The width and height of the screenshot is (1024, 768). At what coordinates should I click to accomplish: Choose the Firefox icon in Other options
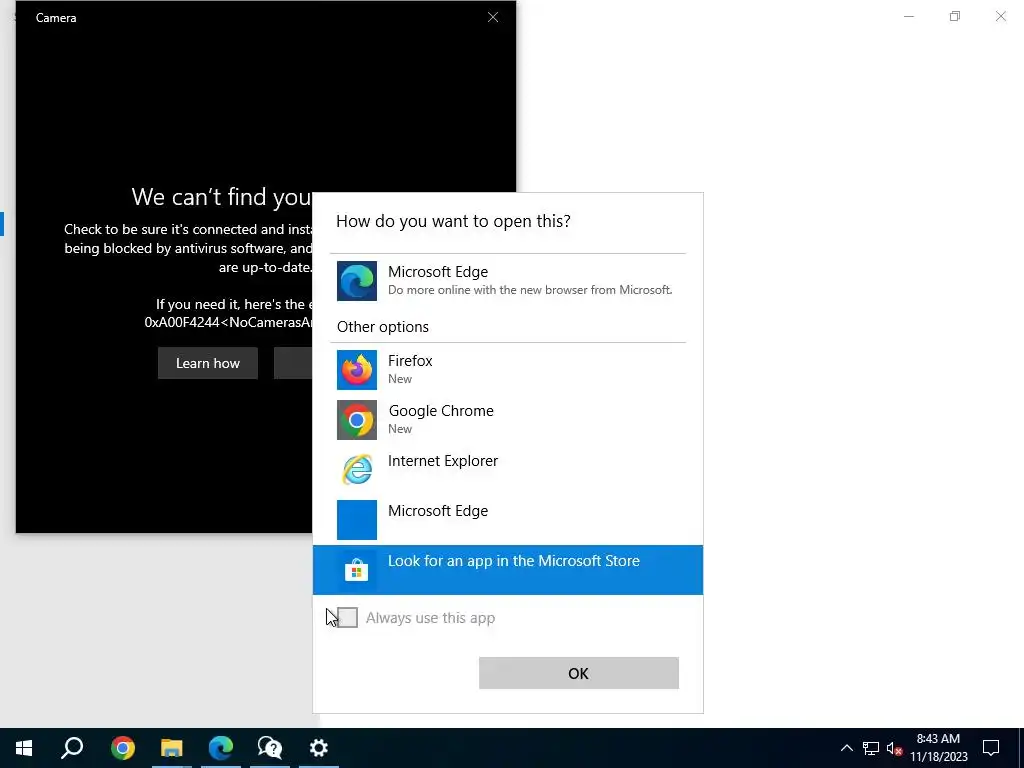pos(357,370)
